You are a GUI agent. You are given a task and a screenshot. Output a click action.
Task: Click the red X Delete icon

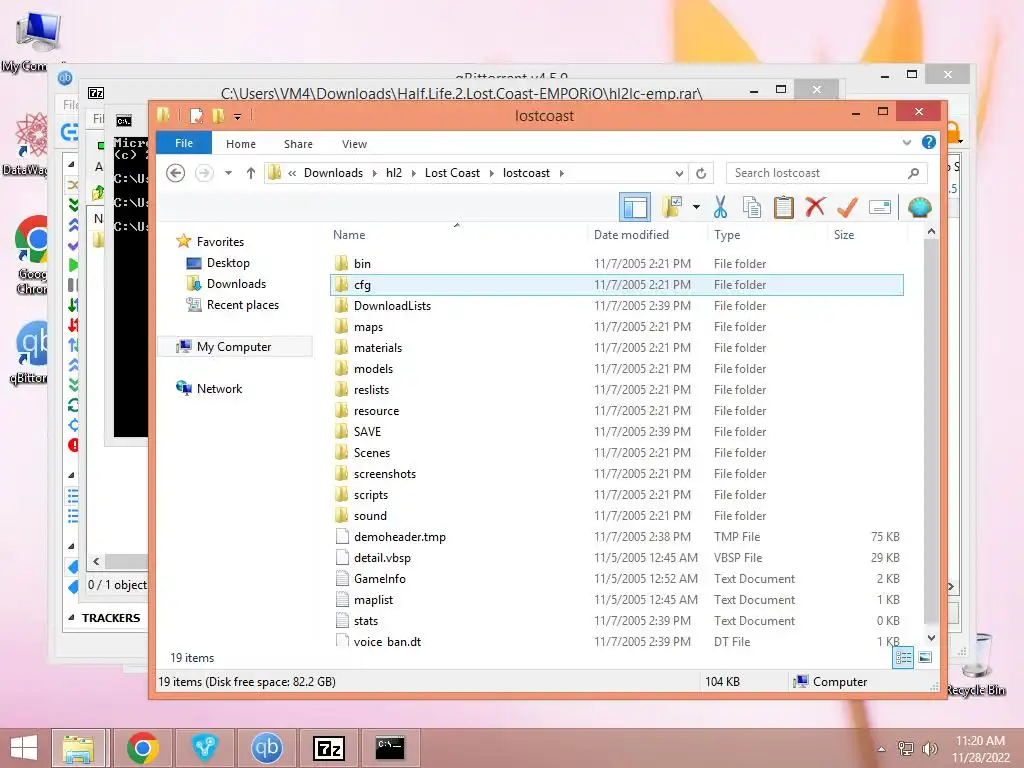point(815,208)
